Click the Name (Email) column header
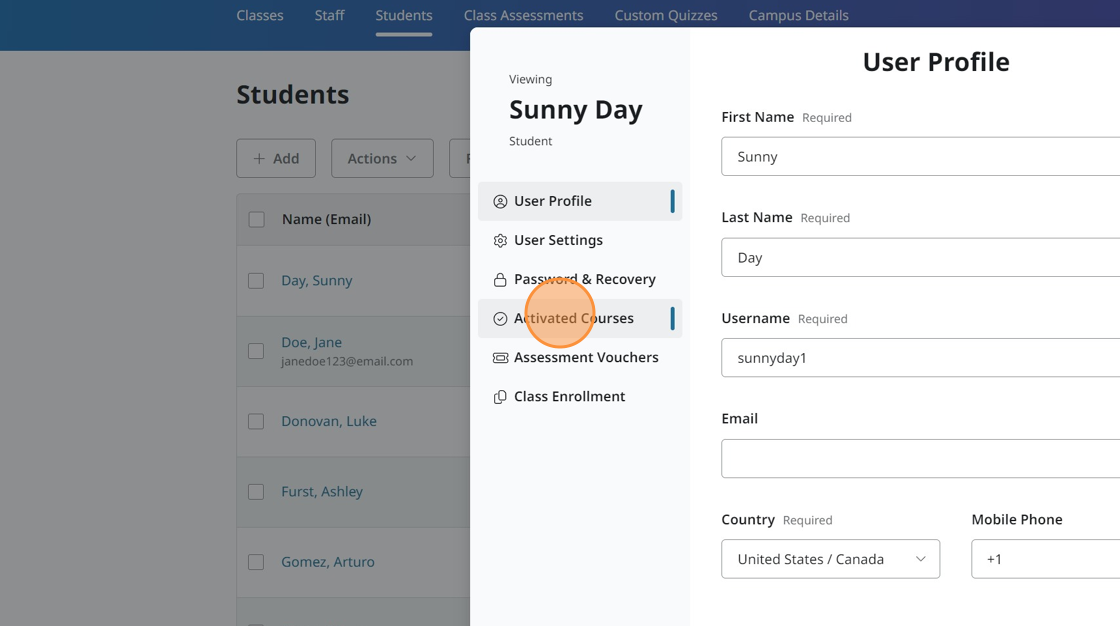This screenshot has height=626, width=1120. (326, 219)
